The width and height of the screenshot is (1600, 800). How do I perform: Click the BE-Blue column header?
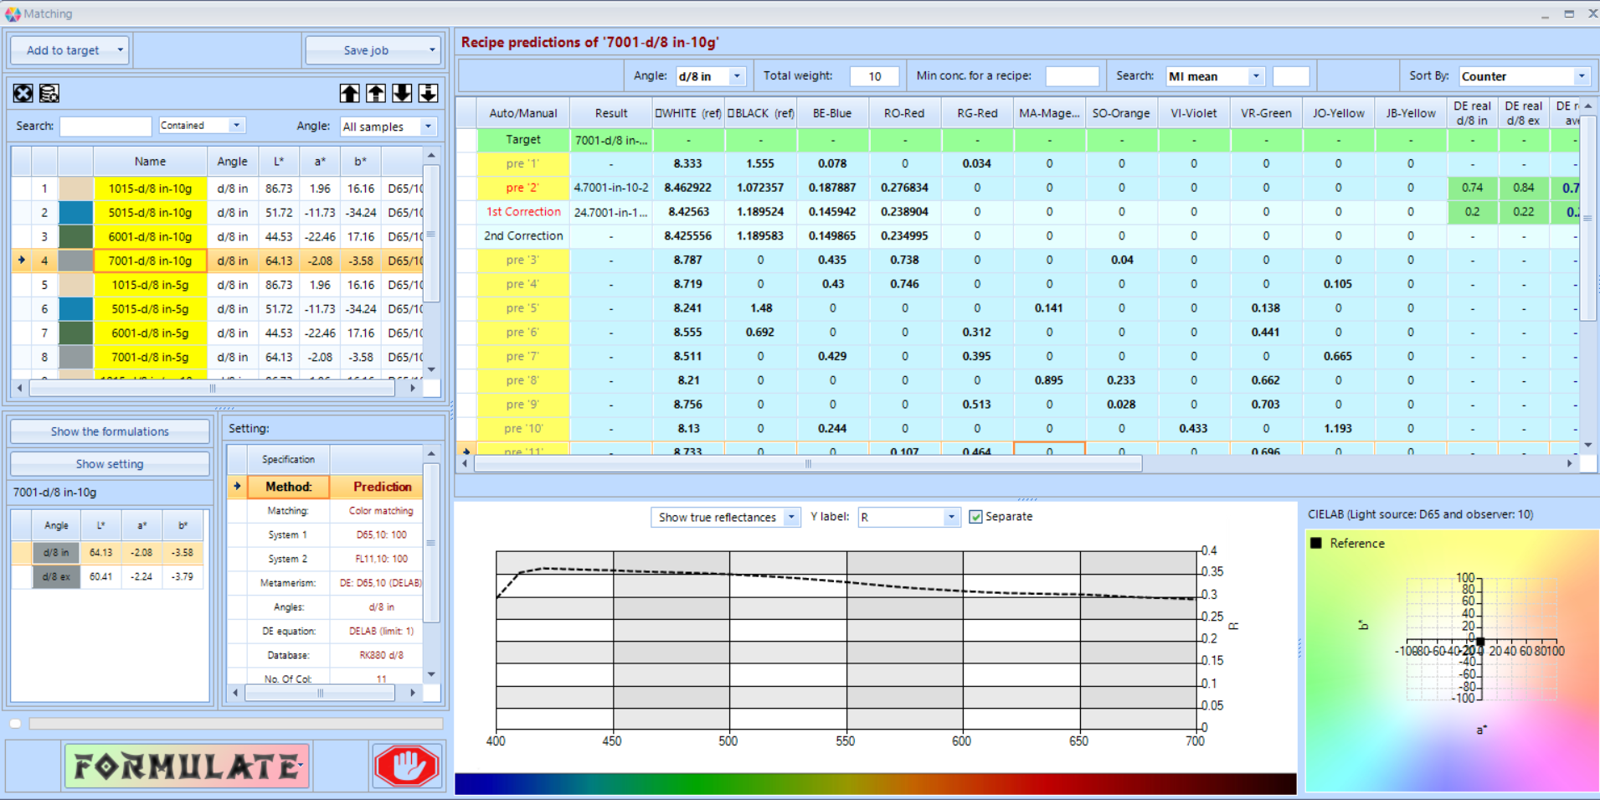coord(832,113)
